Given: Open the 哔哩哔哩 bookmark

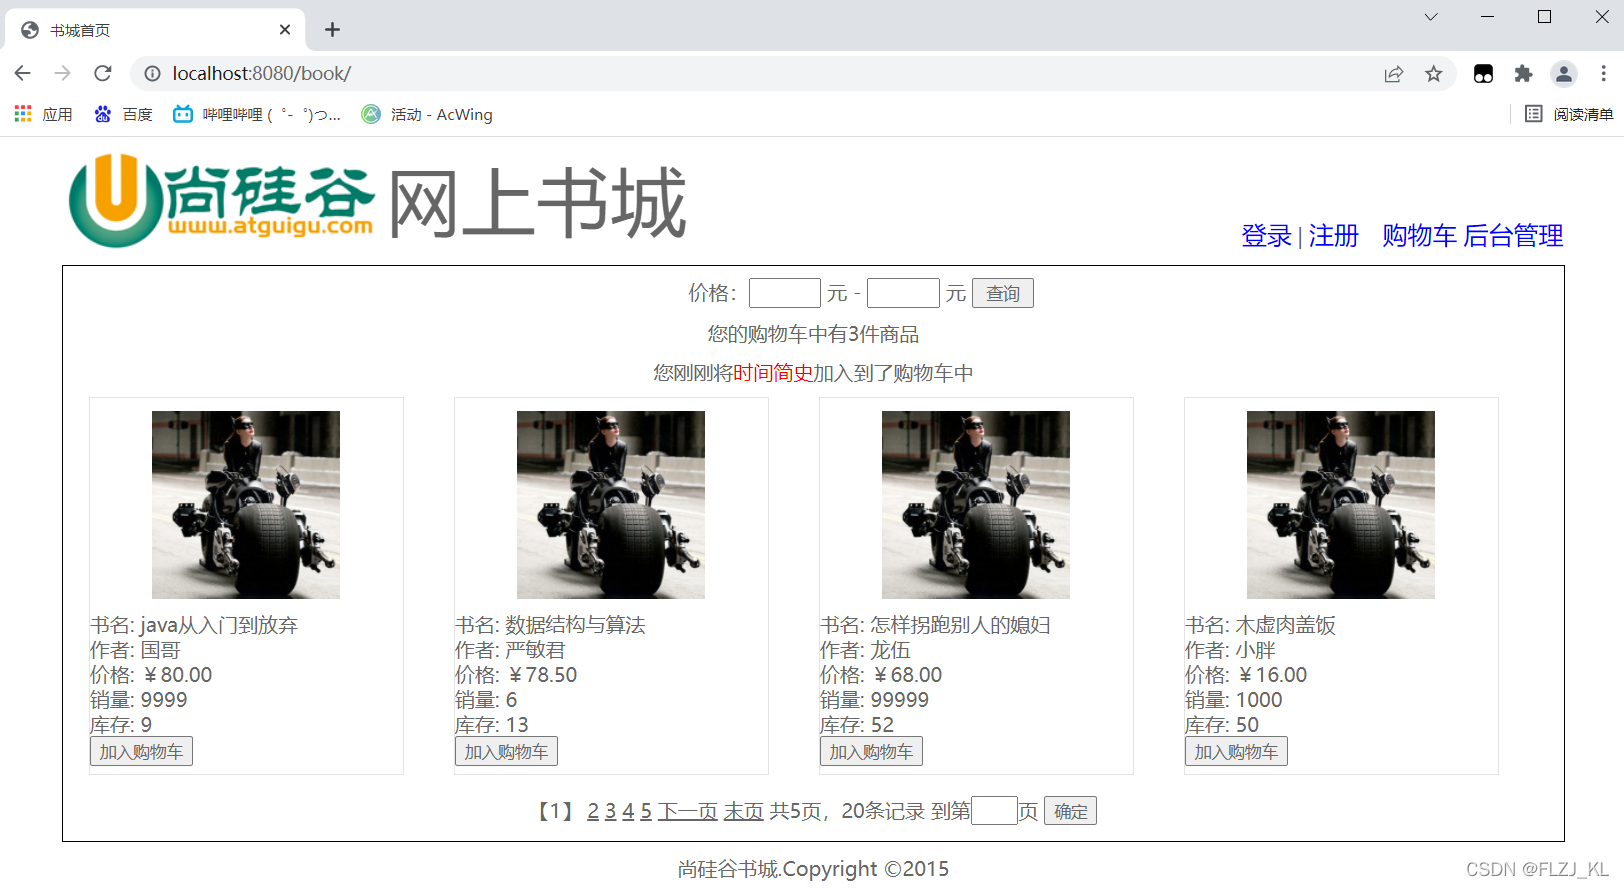Looking at the screenshot, I should coord(257,114).
